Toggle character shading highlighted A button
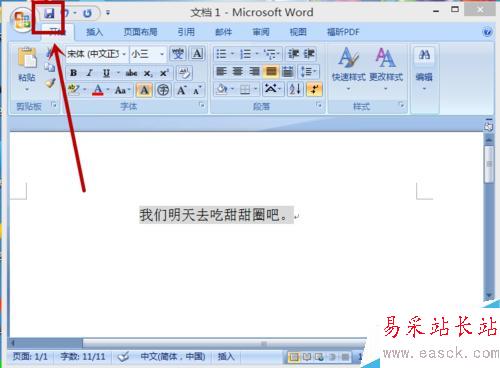Viewport: 500px width, 368px height. [x=144, y=90]
